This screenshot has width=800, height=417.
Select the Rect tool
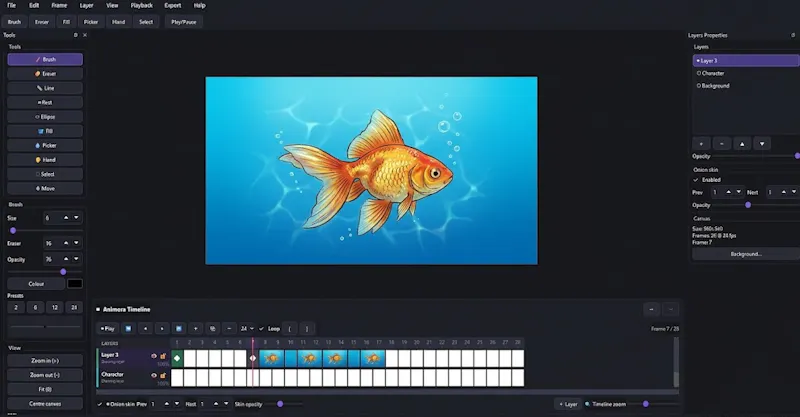click(45, 102)
